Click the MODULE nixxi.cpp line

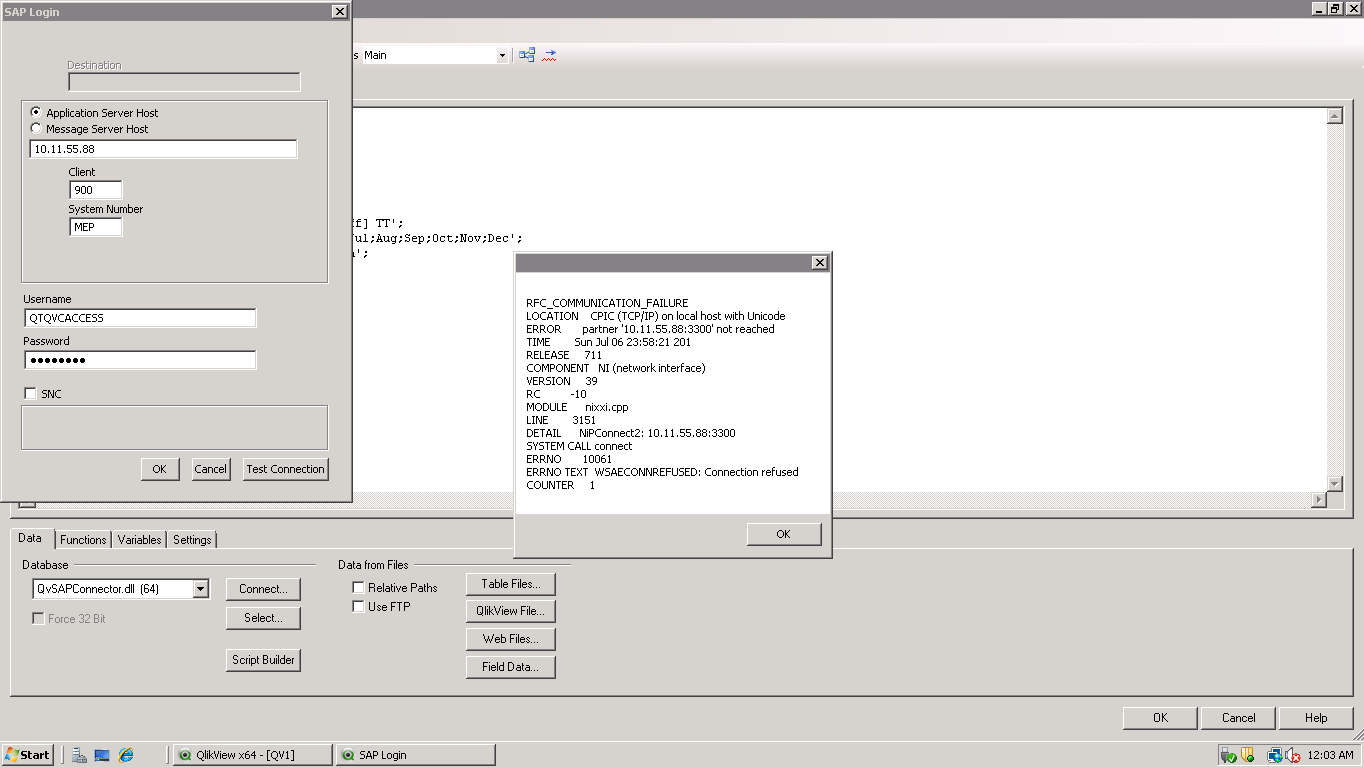(577, 407)
